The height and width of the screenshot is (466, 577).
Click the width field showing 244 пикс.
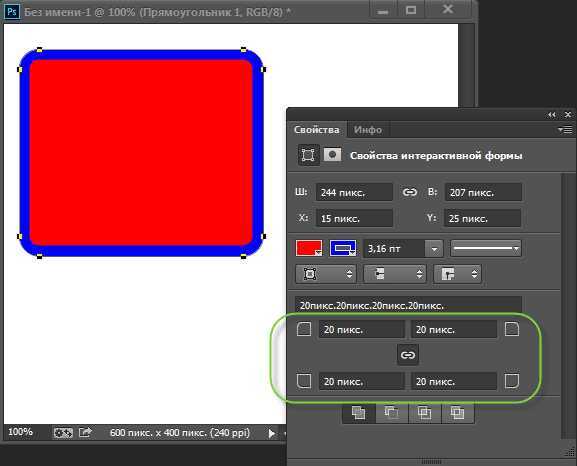point(354,192)
